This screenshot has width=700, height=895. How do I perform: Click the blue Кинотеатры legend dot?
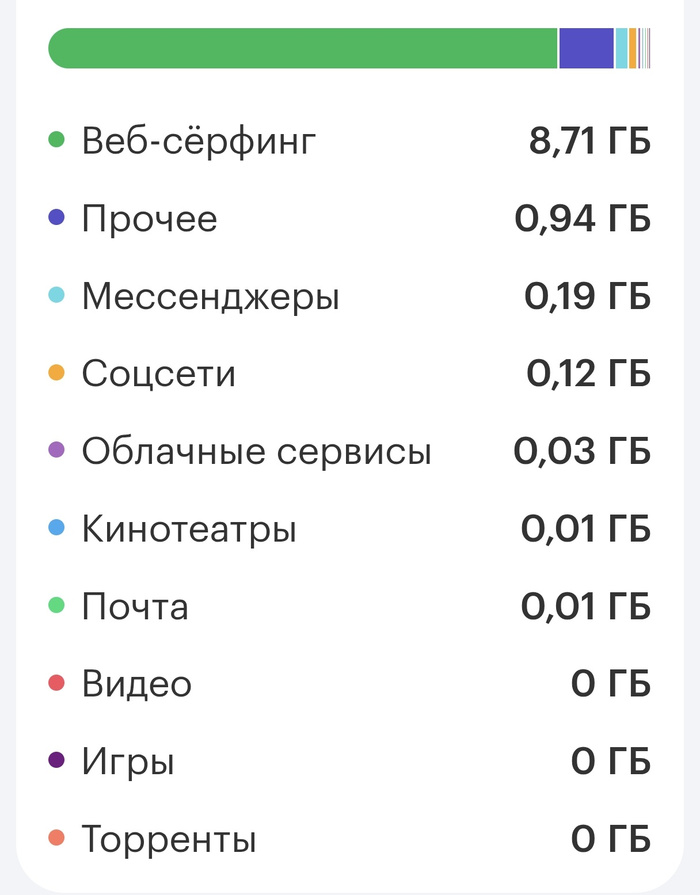[56, 528]
